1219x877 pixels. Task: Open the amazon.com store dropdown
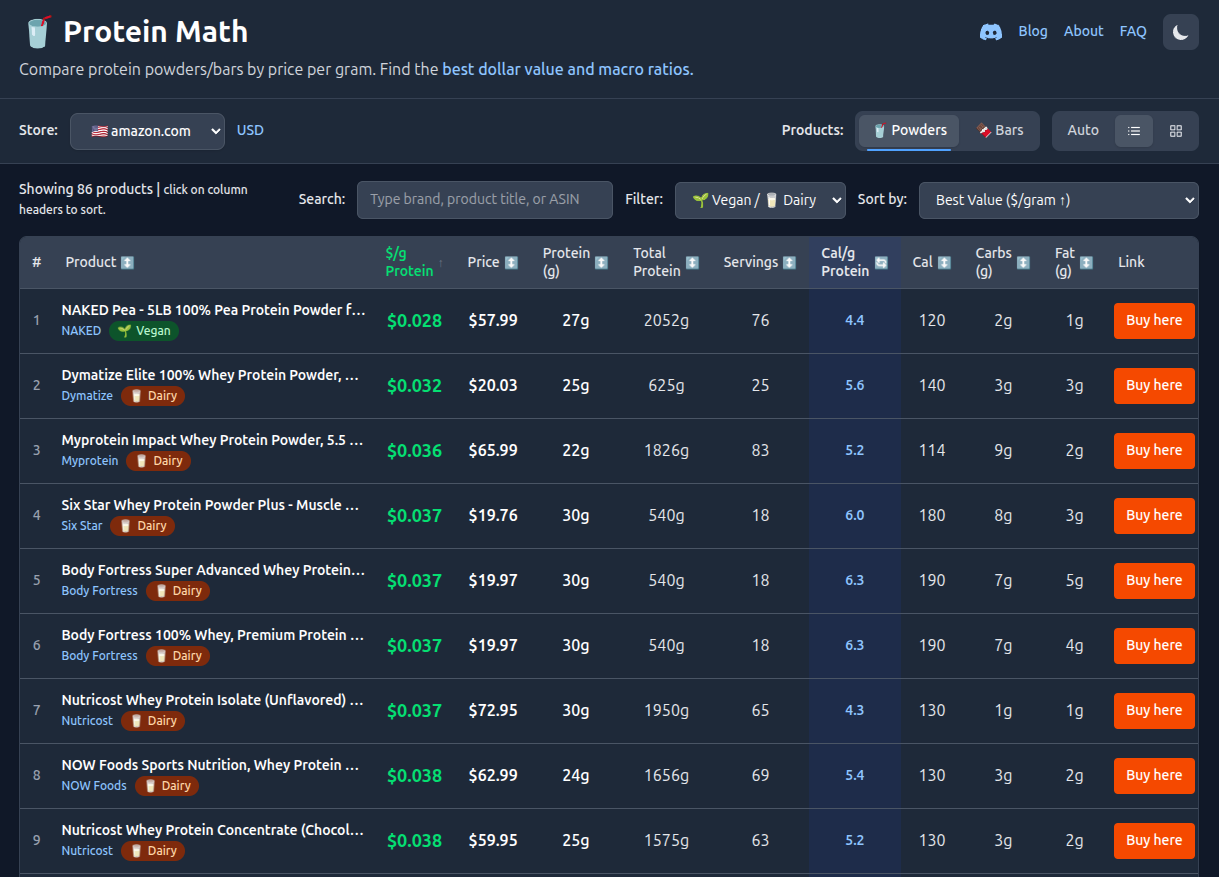pyautogui.click(x=147, y=131)
